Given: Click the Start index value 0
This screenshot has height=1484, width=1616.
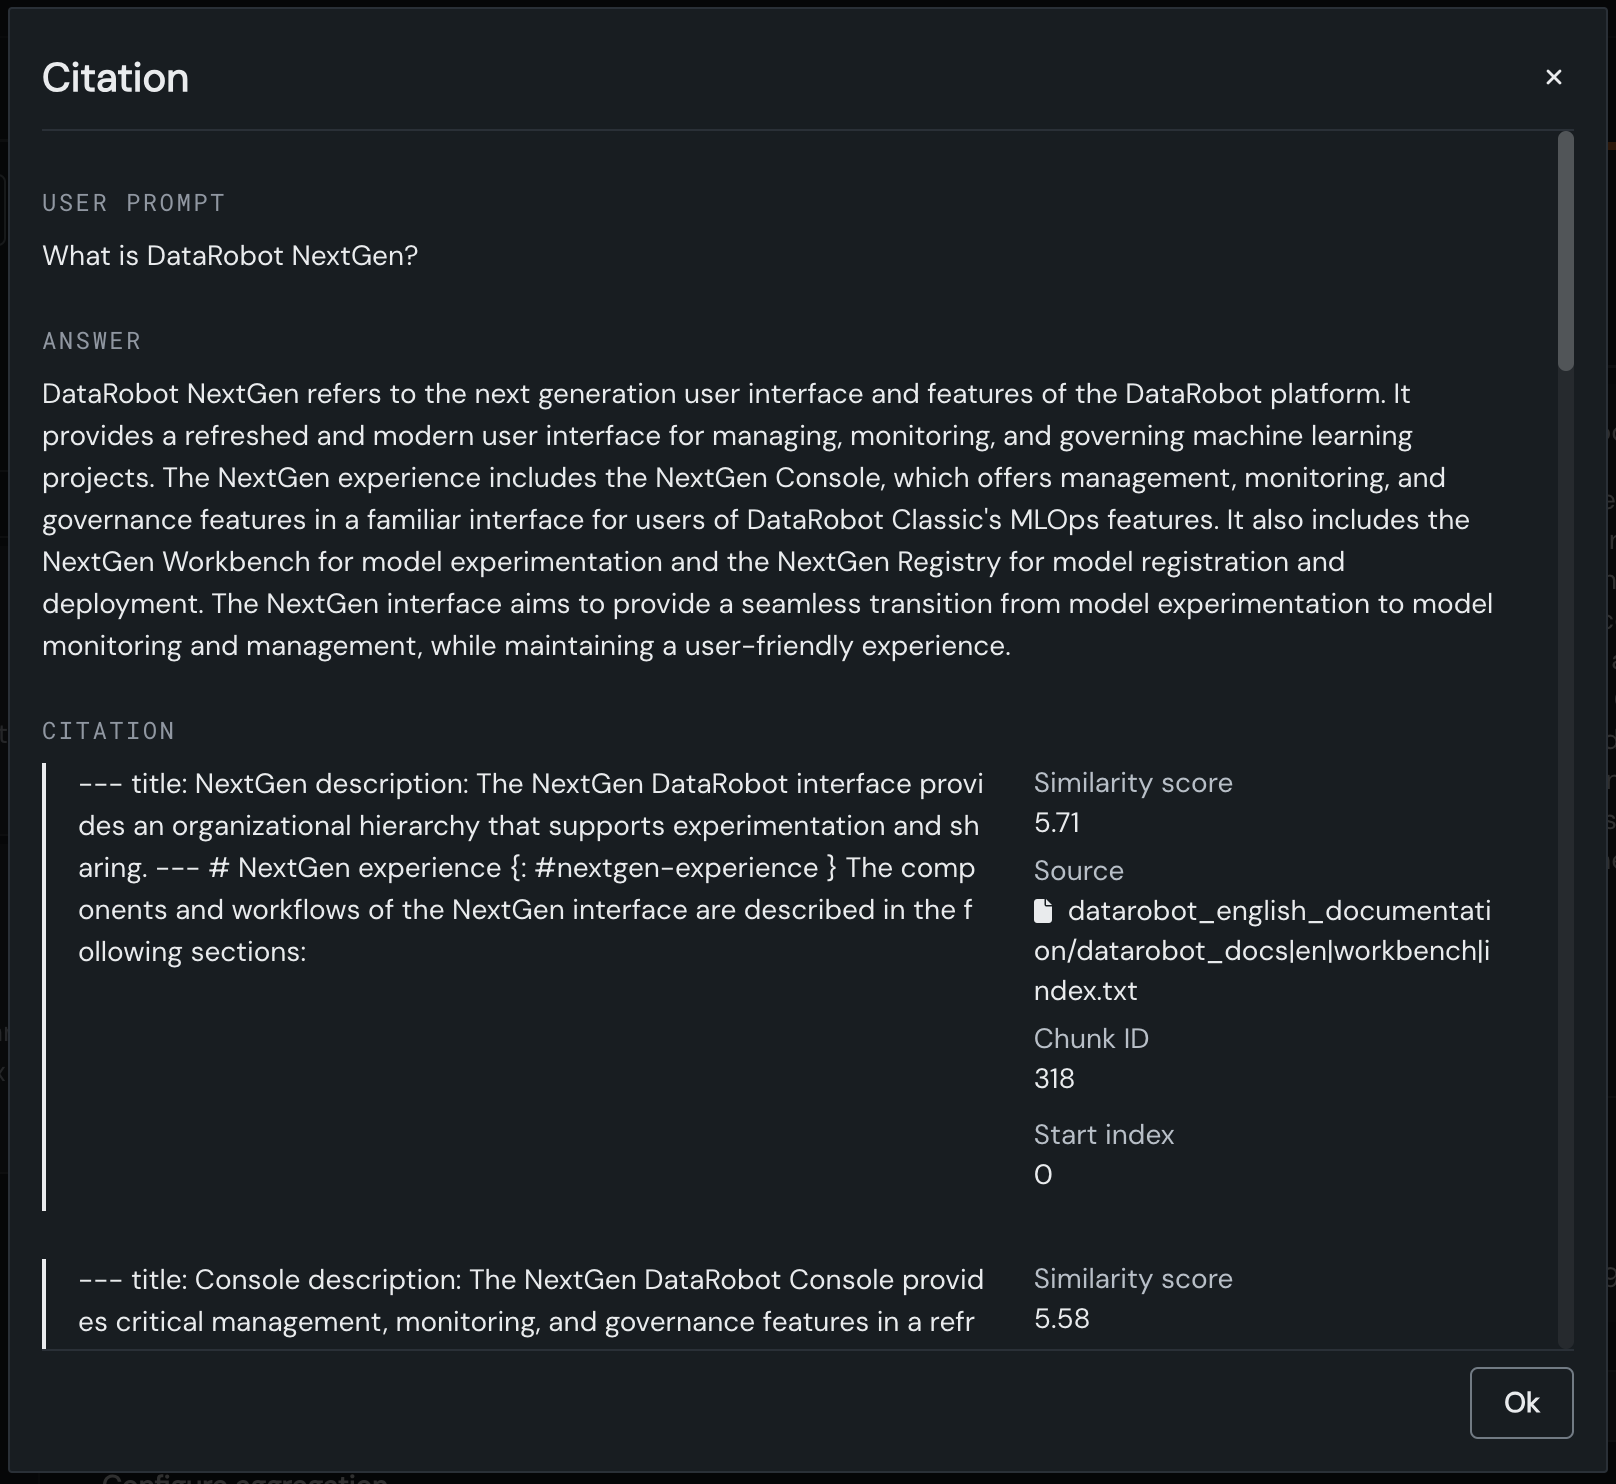Looking at the screenshot, I should coord(1043,1175).
